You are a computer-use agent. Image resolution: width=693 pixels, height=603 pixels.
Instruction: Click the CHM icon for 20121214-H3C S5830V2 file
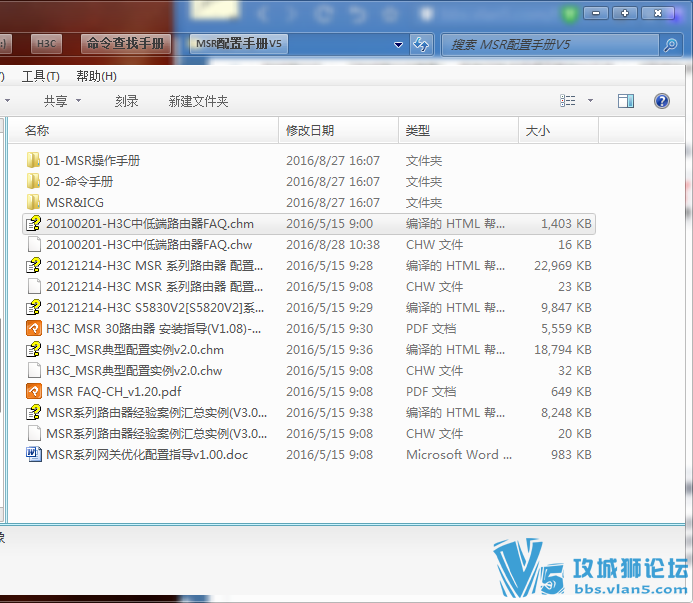pyautogui.click(x=34, y=308)
